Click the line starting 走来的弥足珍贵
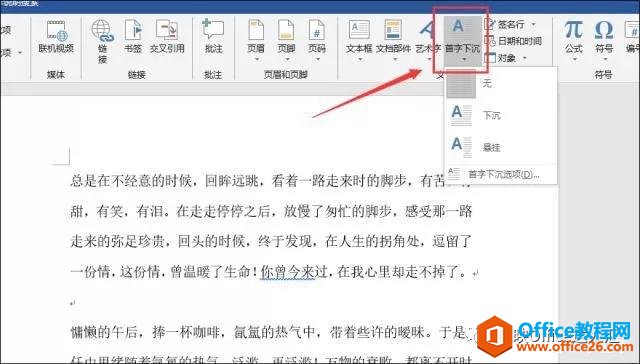640x364 pixels. [x=271, y=242]
